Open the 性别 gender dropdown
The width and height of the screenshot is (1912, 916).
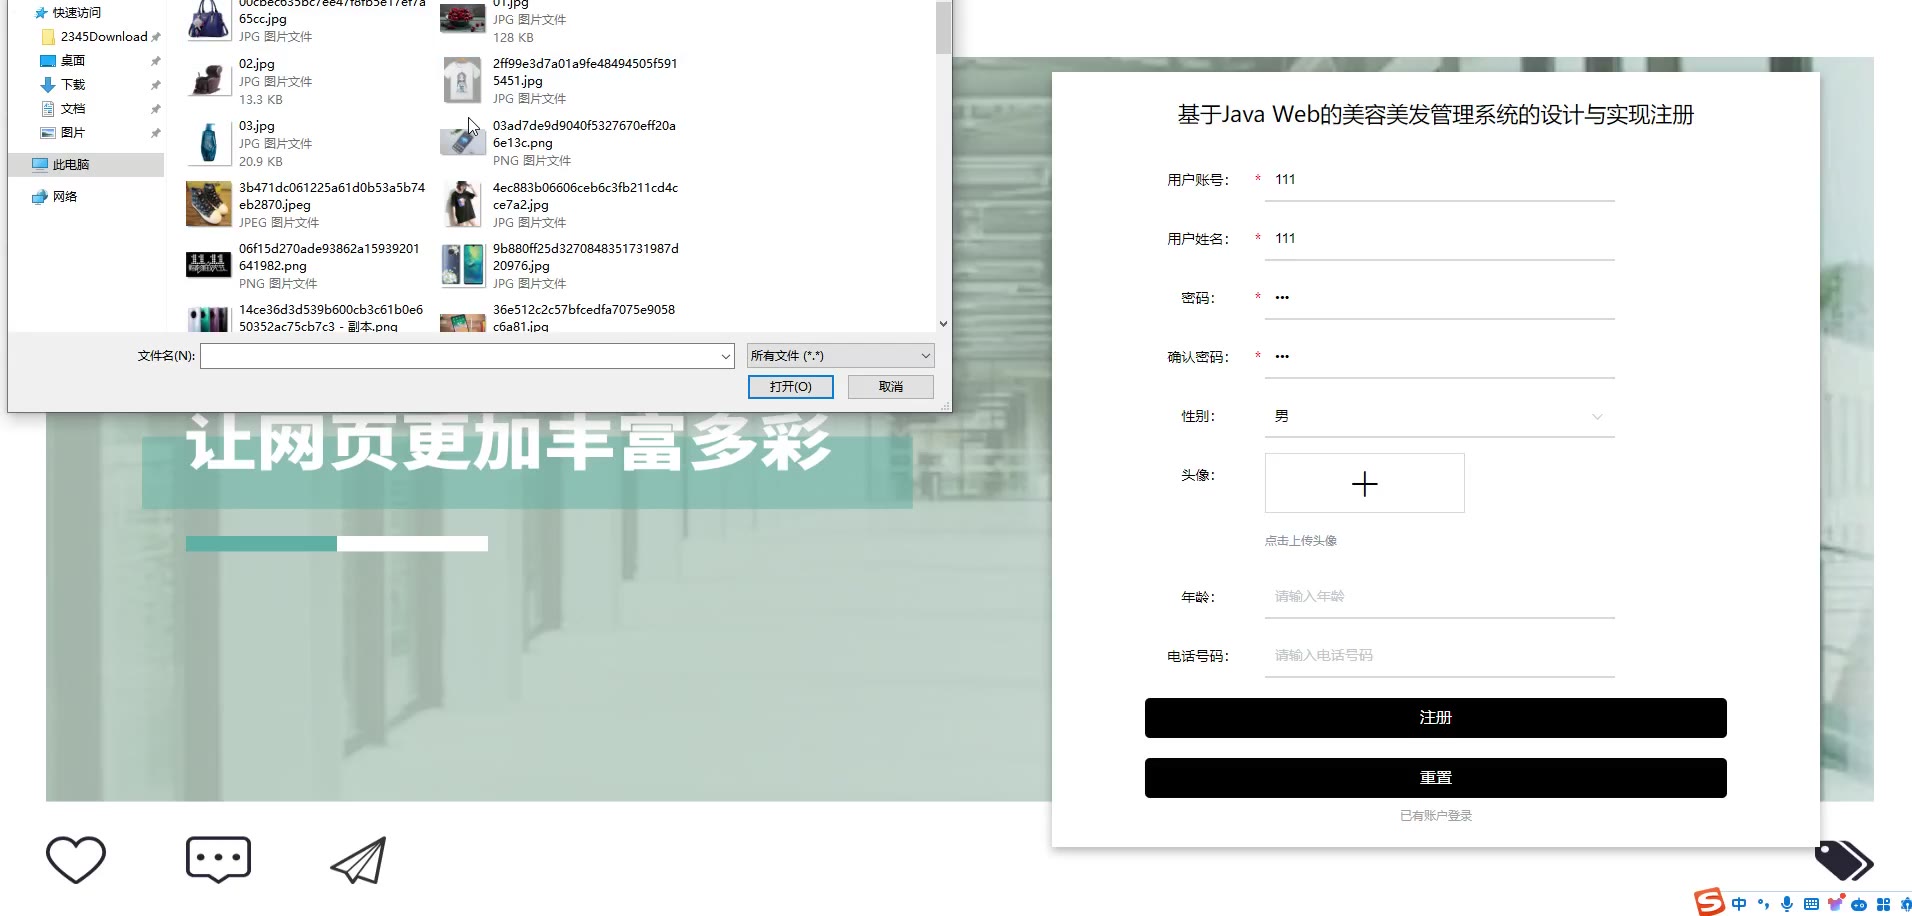1439,416
